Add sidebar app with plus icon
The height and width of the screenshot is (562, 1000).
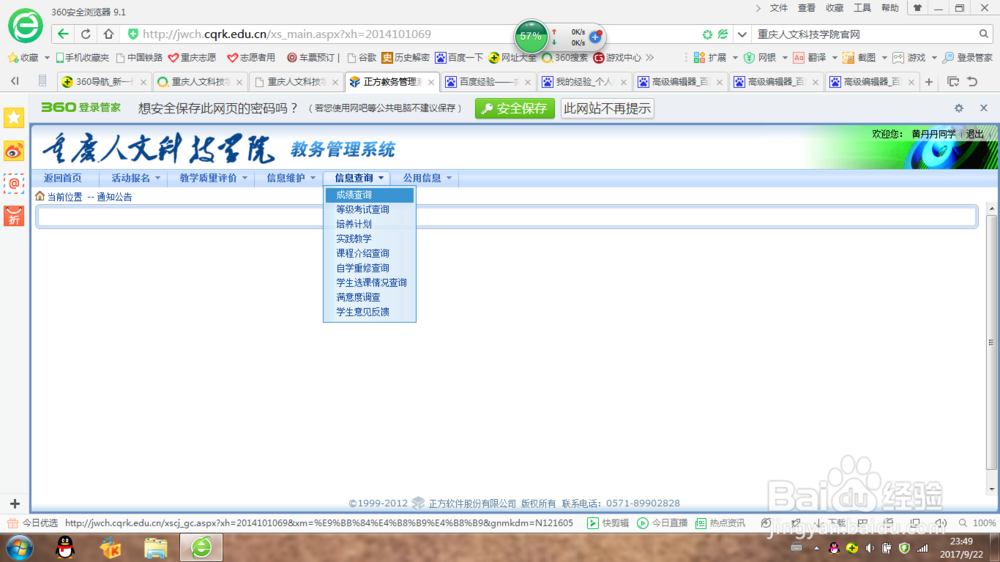[x=15, y=504]
